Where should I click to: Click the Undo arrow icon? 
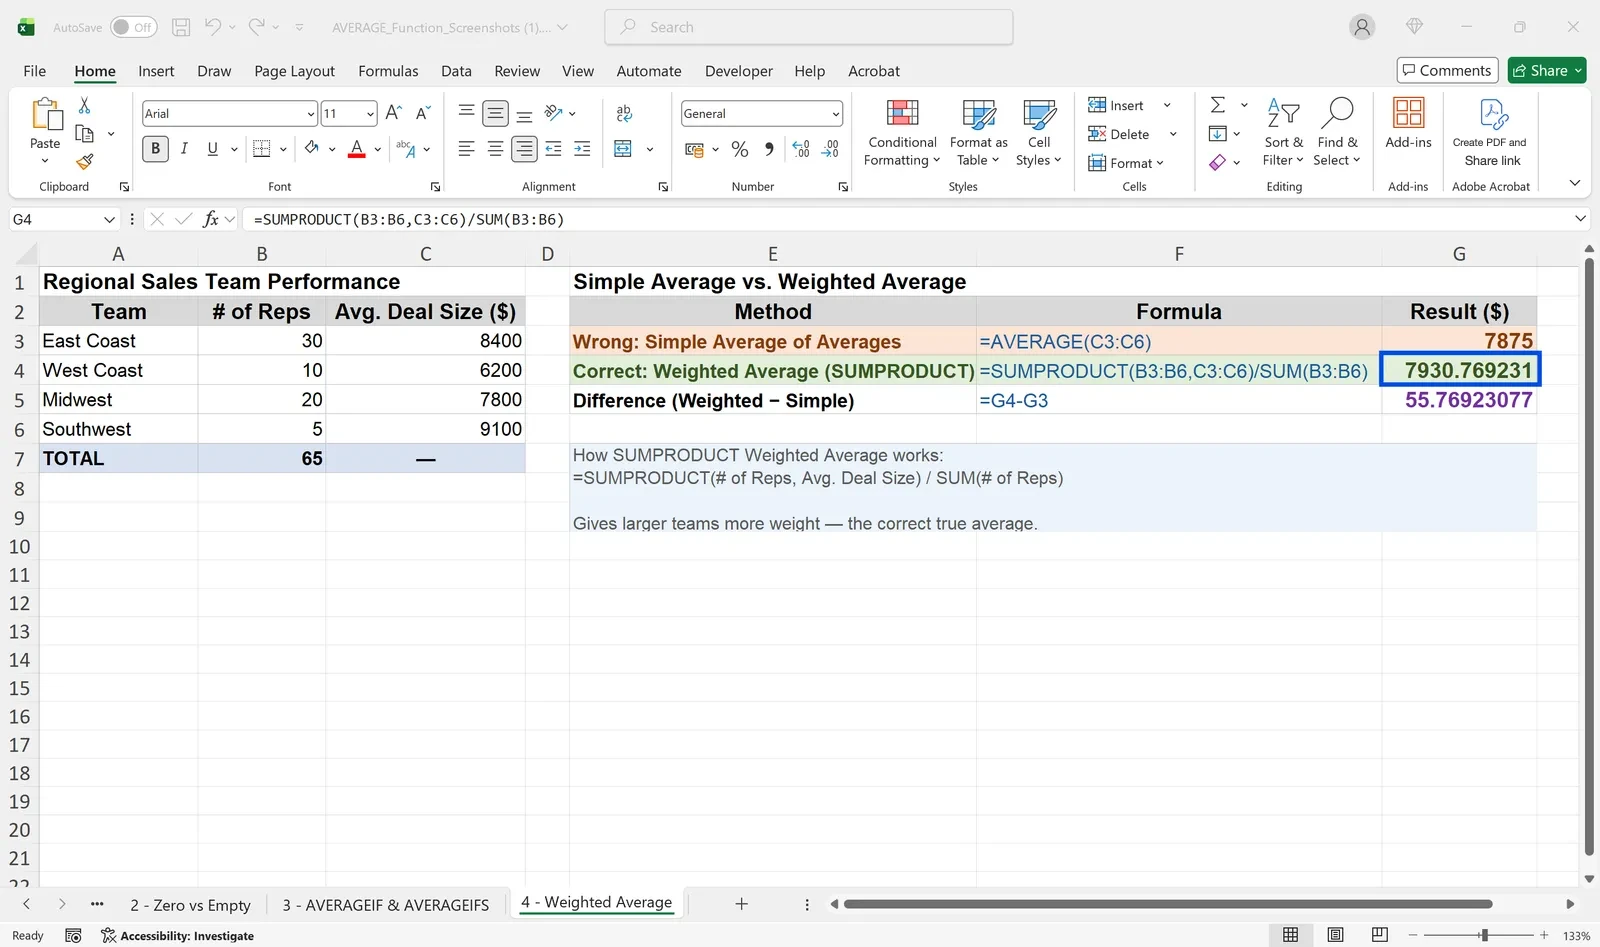tap(213, 27)
